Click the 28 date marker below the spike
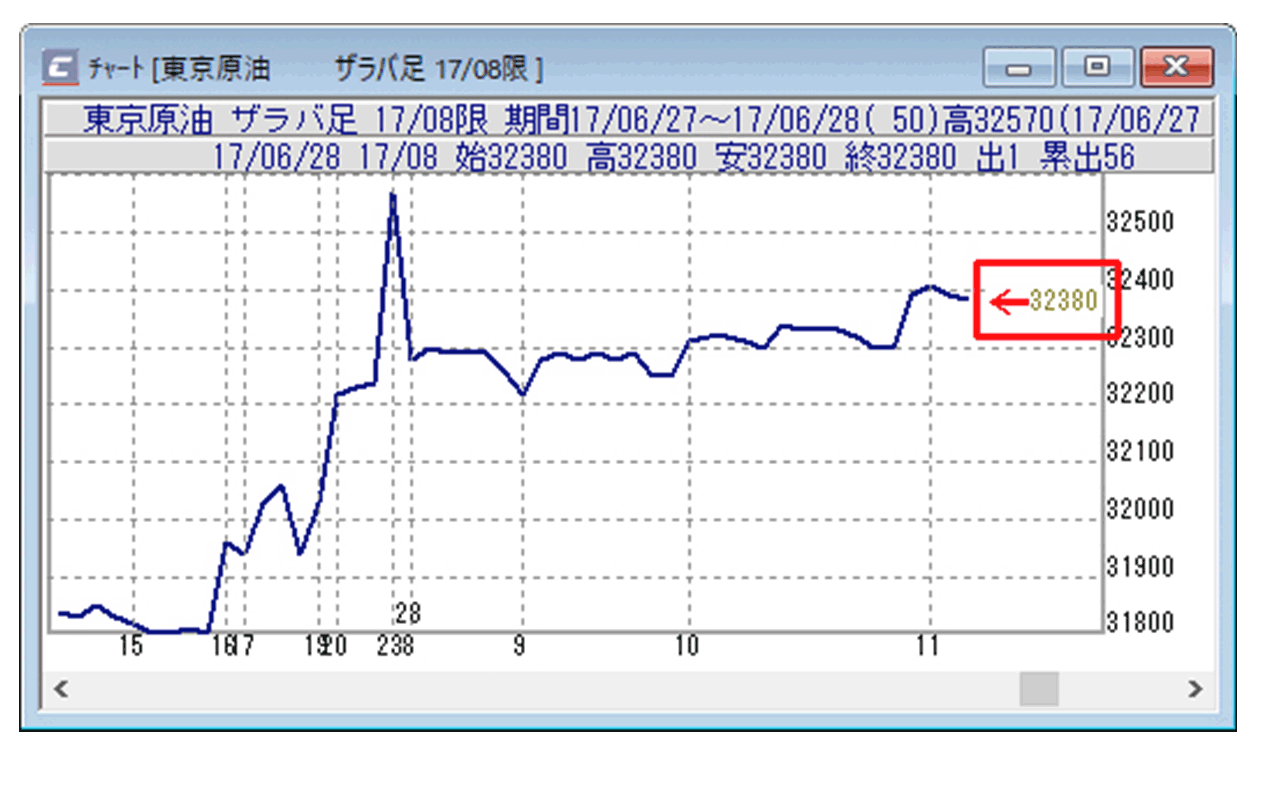The height and width of the screenshot is (800, 1280). click(x=407, y=612)
